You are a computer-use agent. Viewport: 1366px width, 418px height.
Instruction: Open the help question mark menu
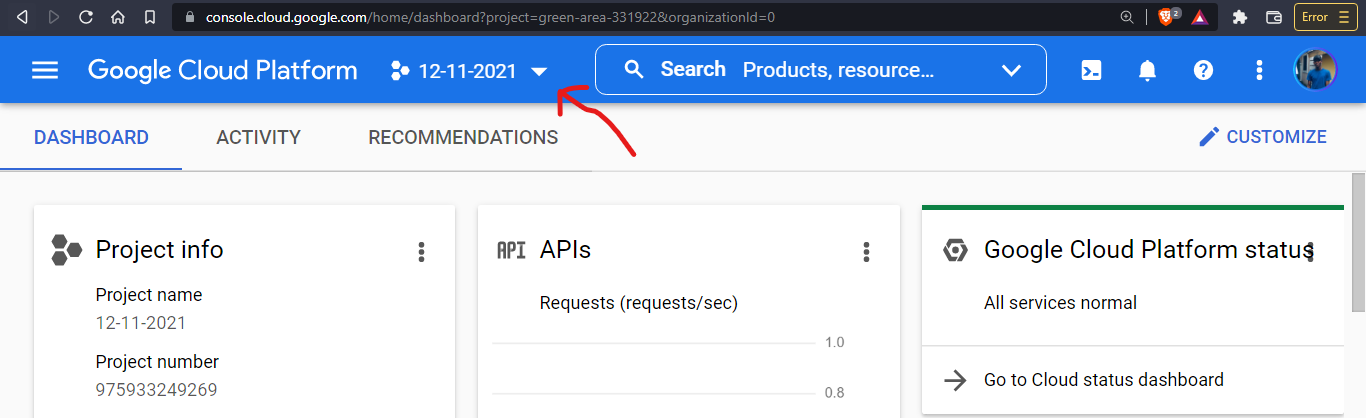(x=1204, y=70)
